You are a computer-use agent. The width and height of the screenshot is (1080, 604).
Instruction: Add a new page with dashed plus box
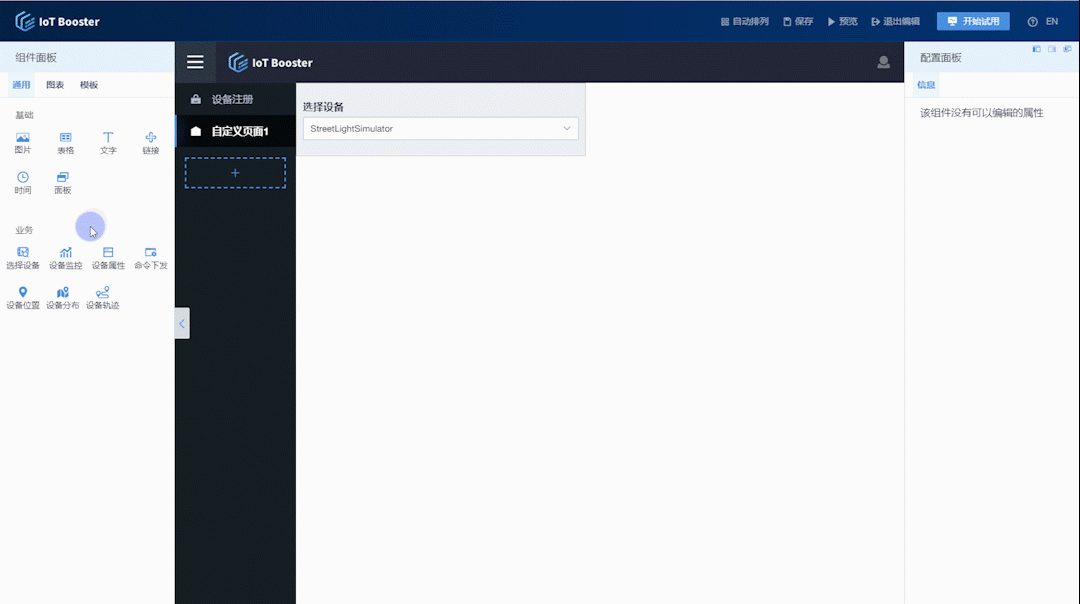[x=235, y=173]
